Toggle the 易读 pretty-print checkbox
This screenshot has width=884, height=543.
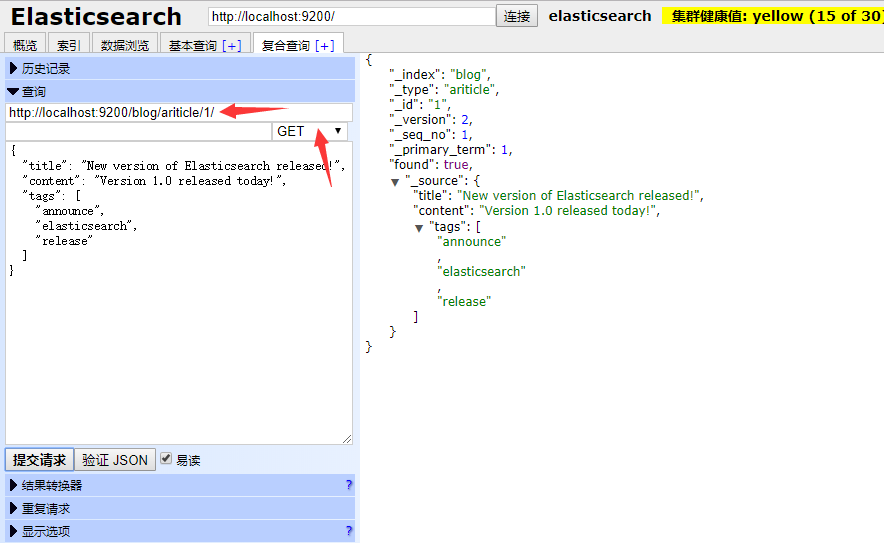click(x=166, y=458)
